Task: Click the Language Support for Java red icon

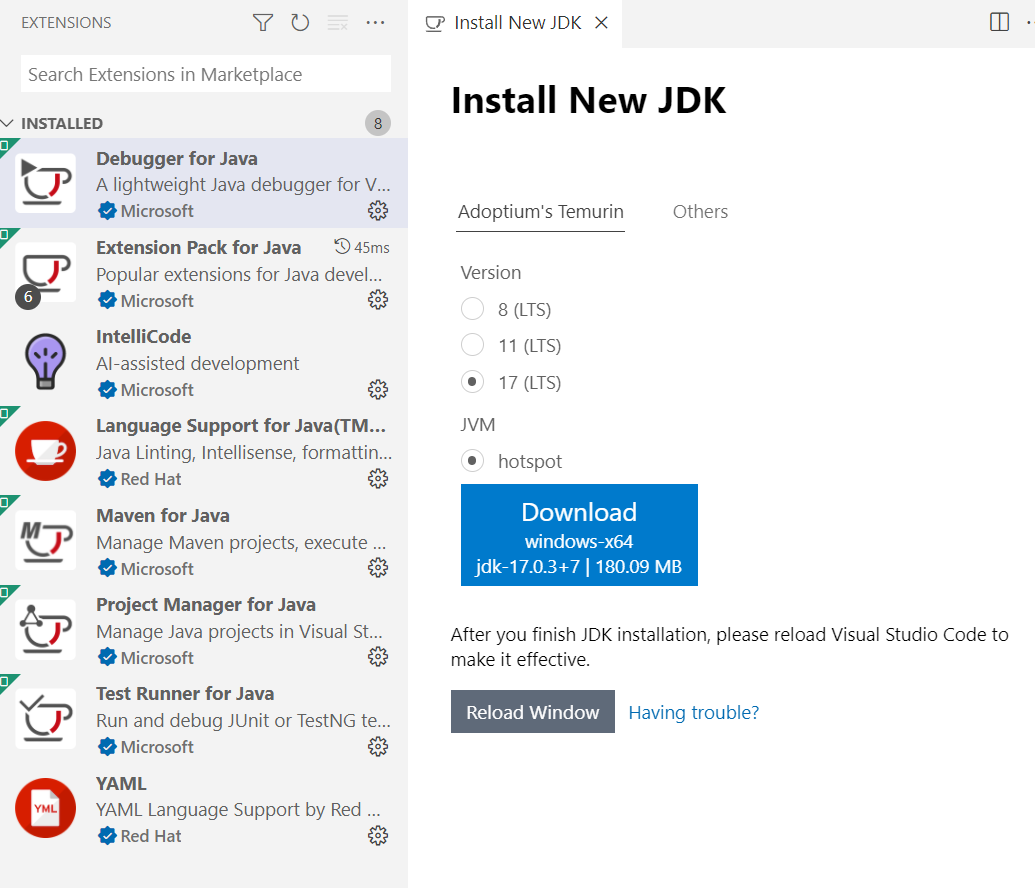Action: point(46,451)
